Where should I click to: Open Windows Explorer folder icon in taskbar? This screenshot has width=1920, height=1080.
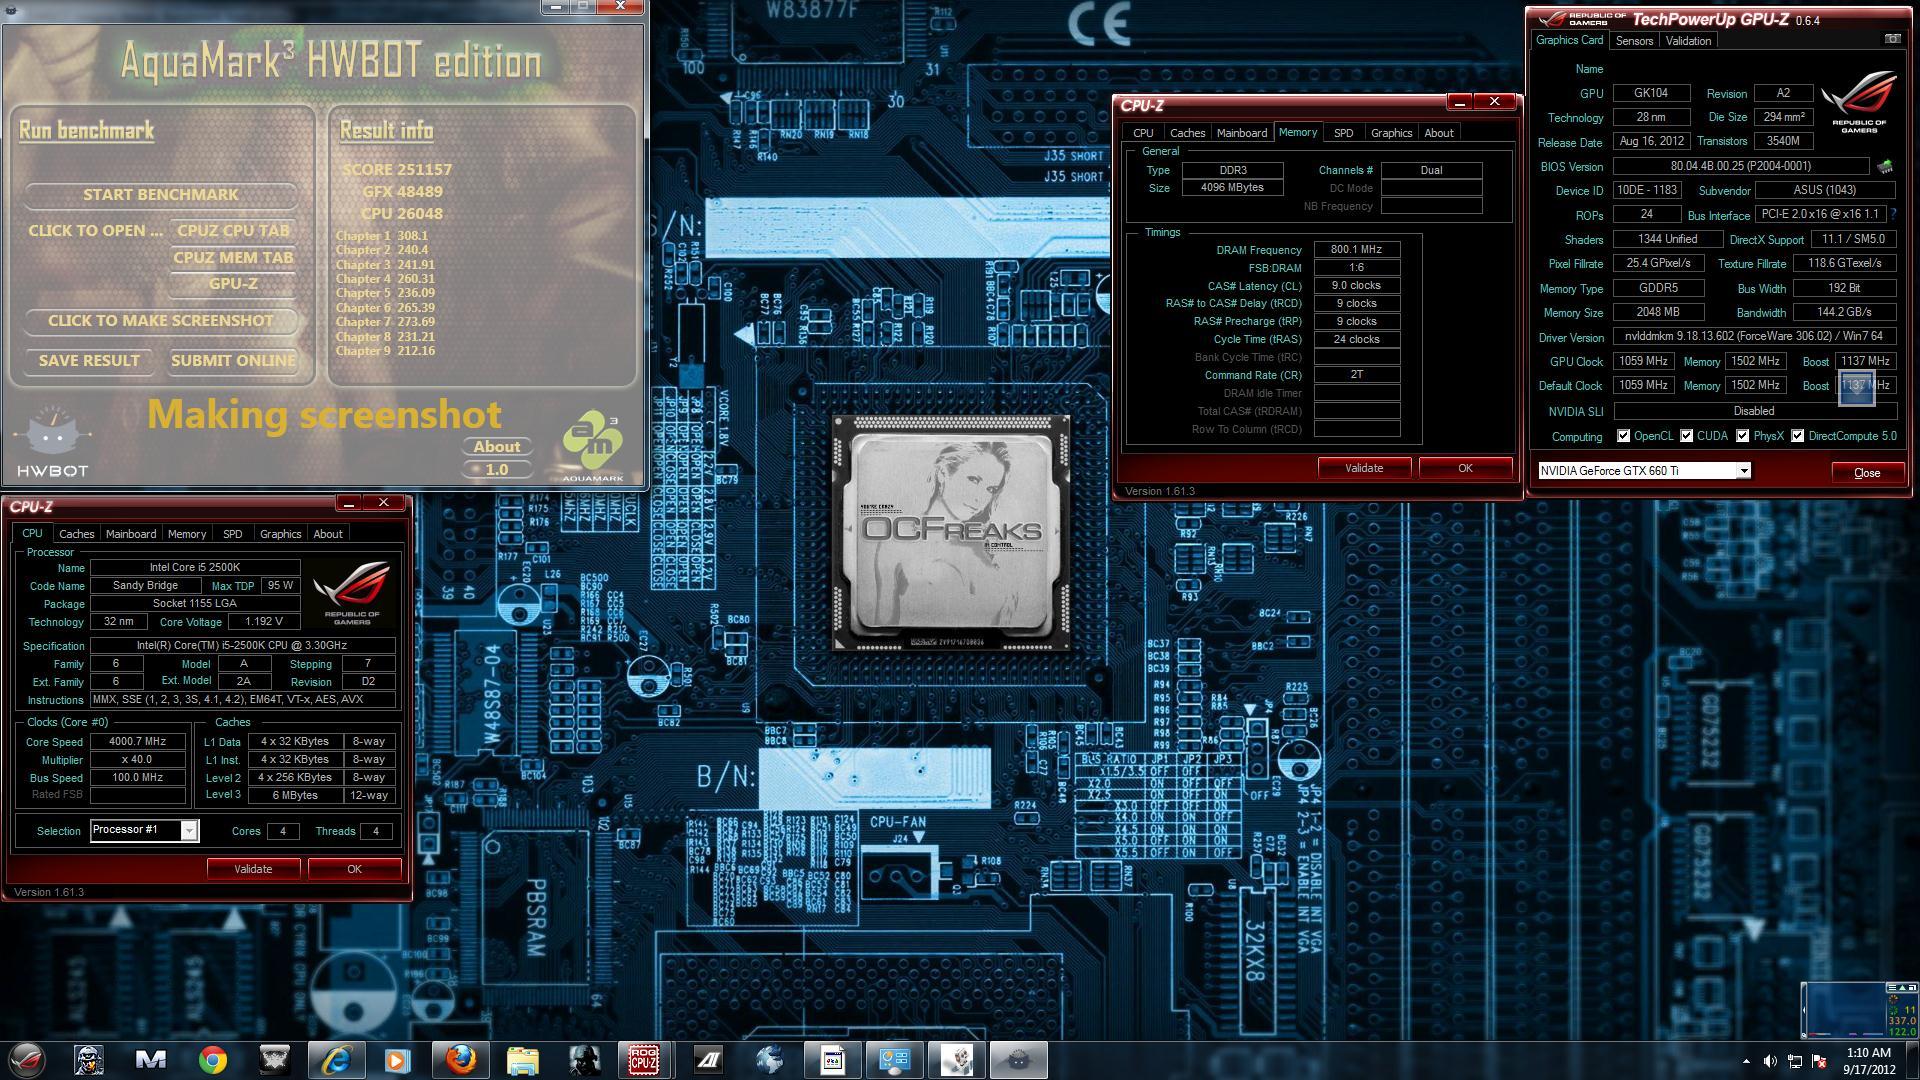point(522,1060)
